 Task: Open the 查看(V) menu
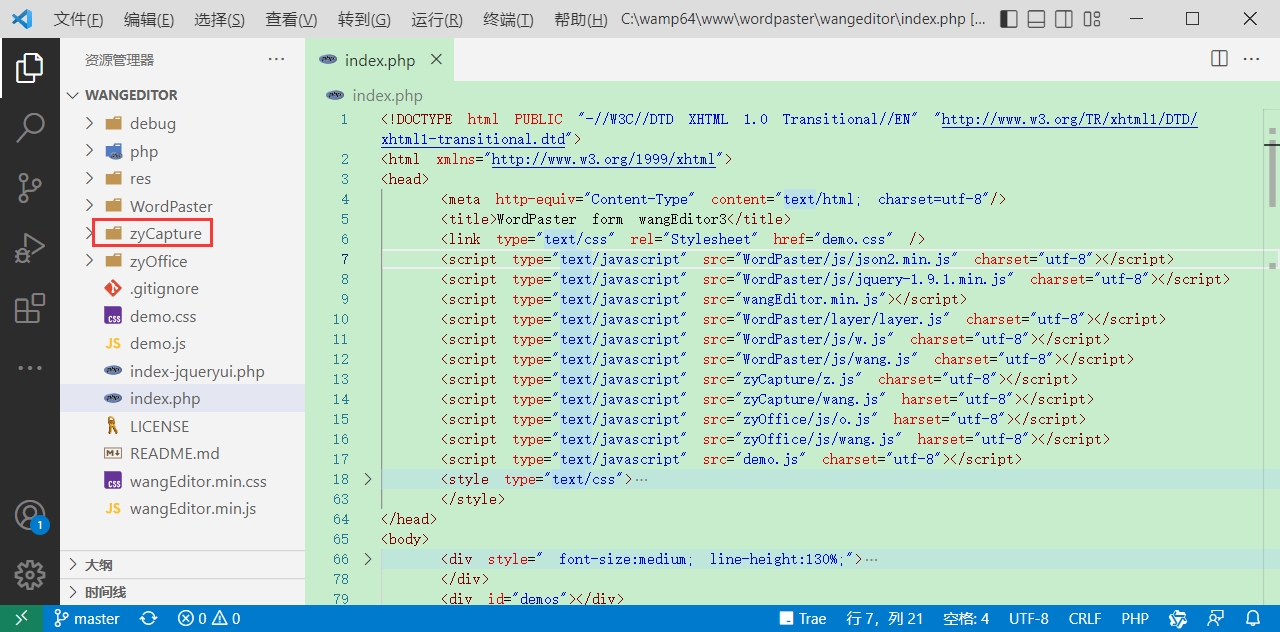tap(291, 20)
